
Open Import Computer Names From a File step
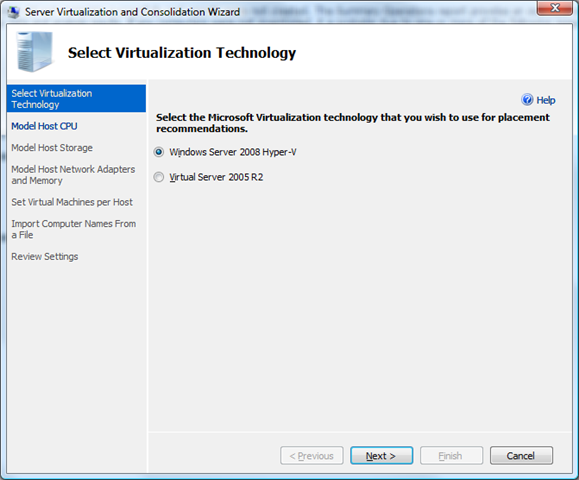(73, 229)
